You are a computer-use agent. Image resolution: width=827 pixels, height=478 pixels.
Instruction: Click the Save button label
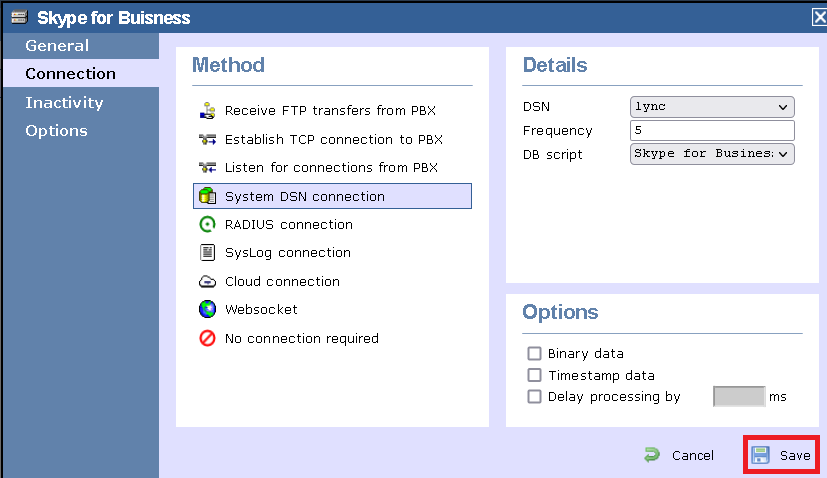pos(795,455)
